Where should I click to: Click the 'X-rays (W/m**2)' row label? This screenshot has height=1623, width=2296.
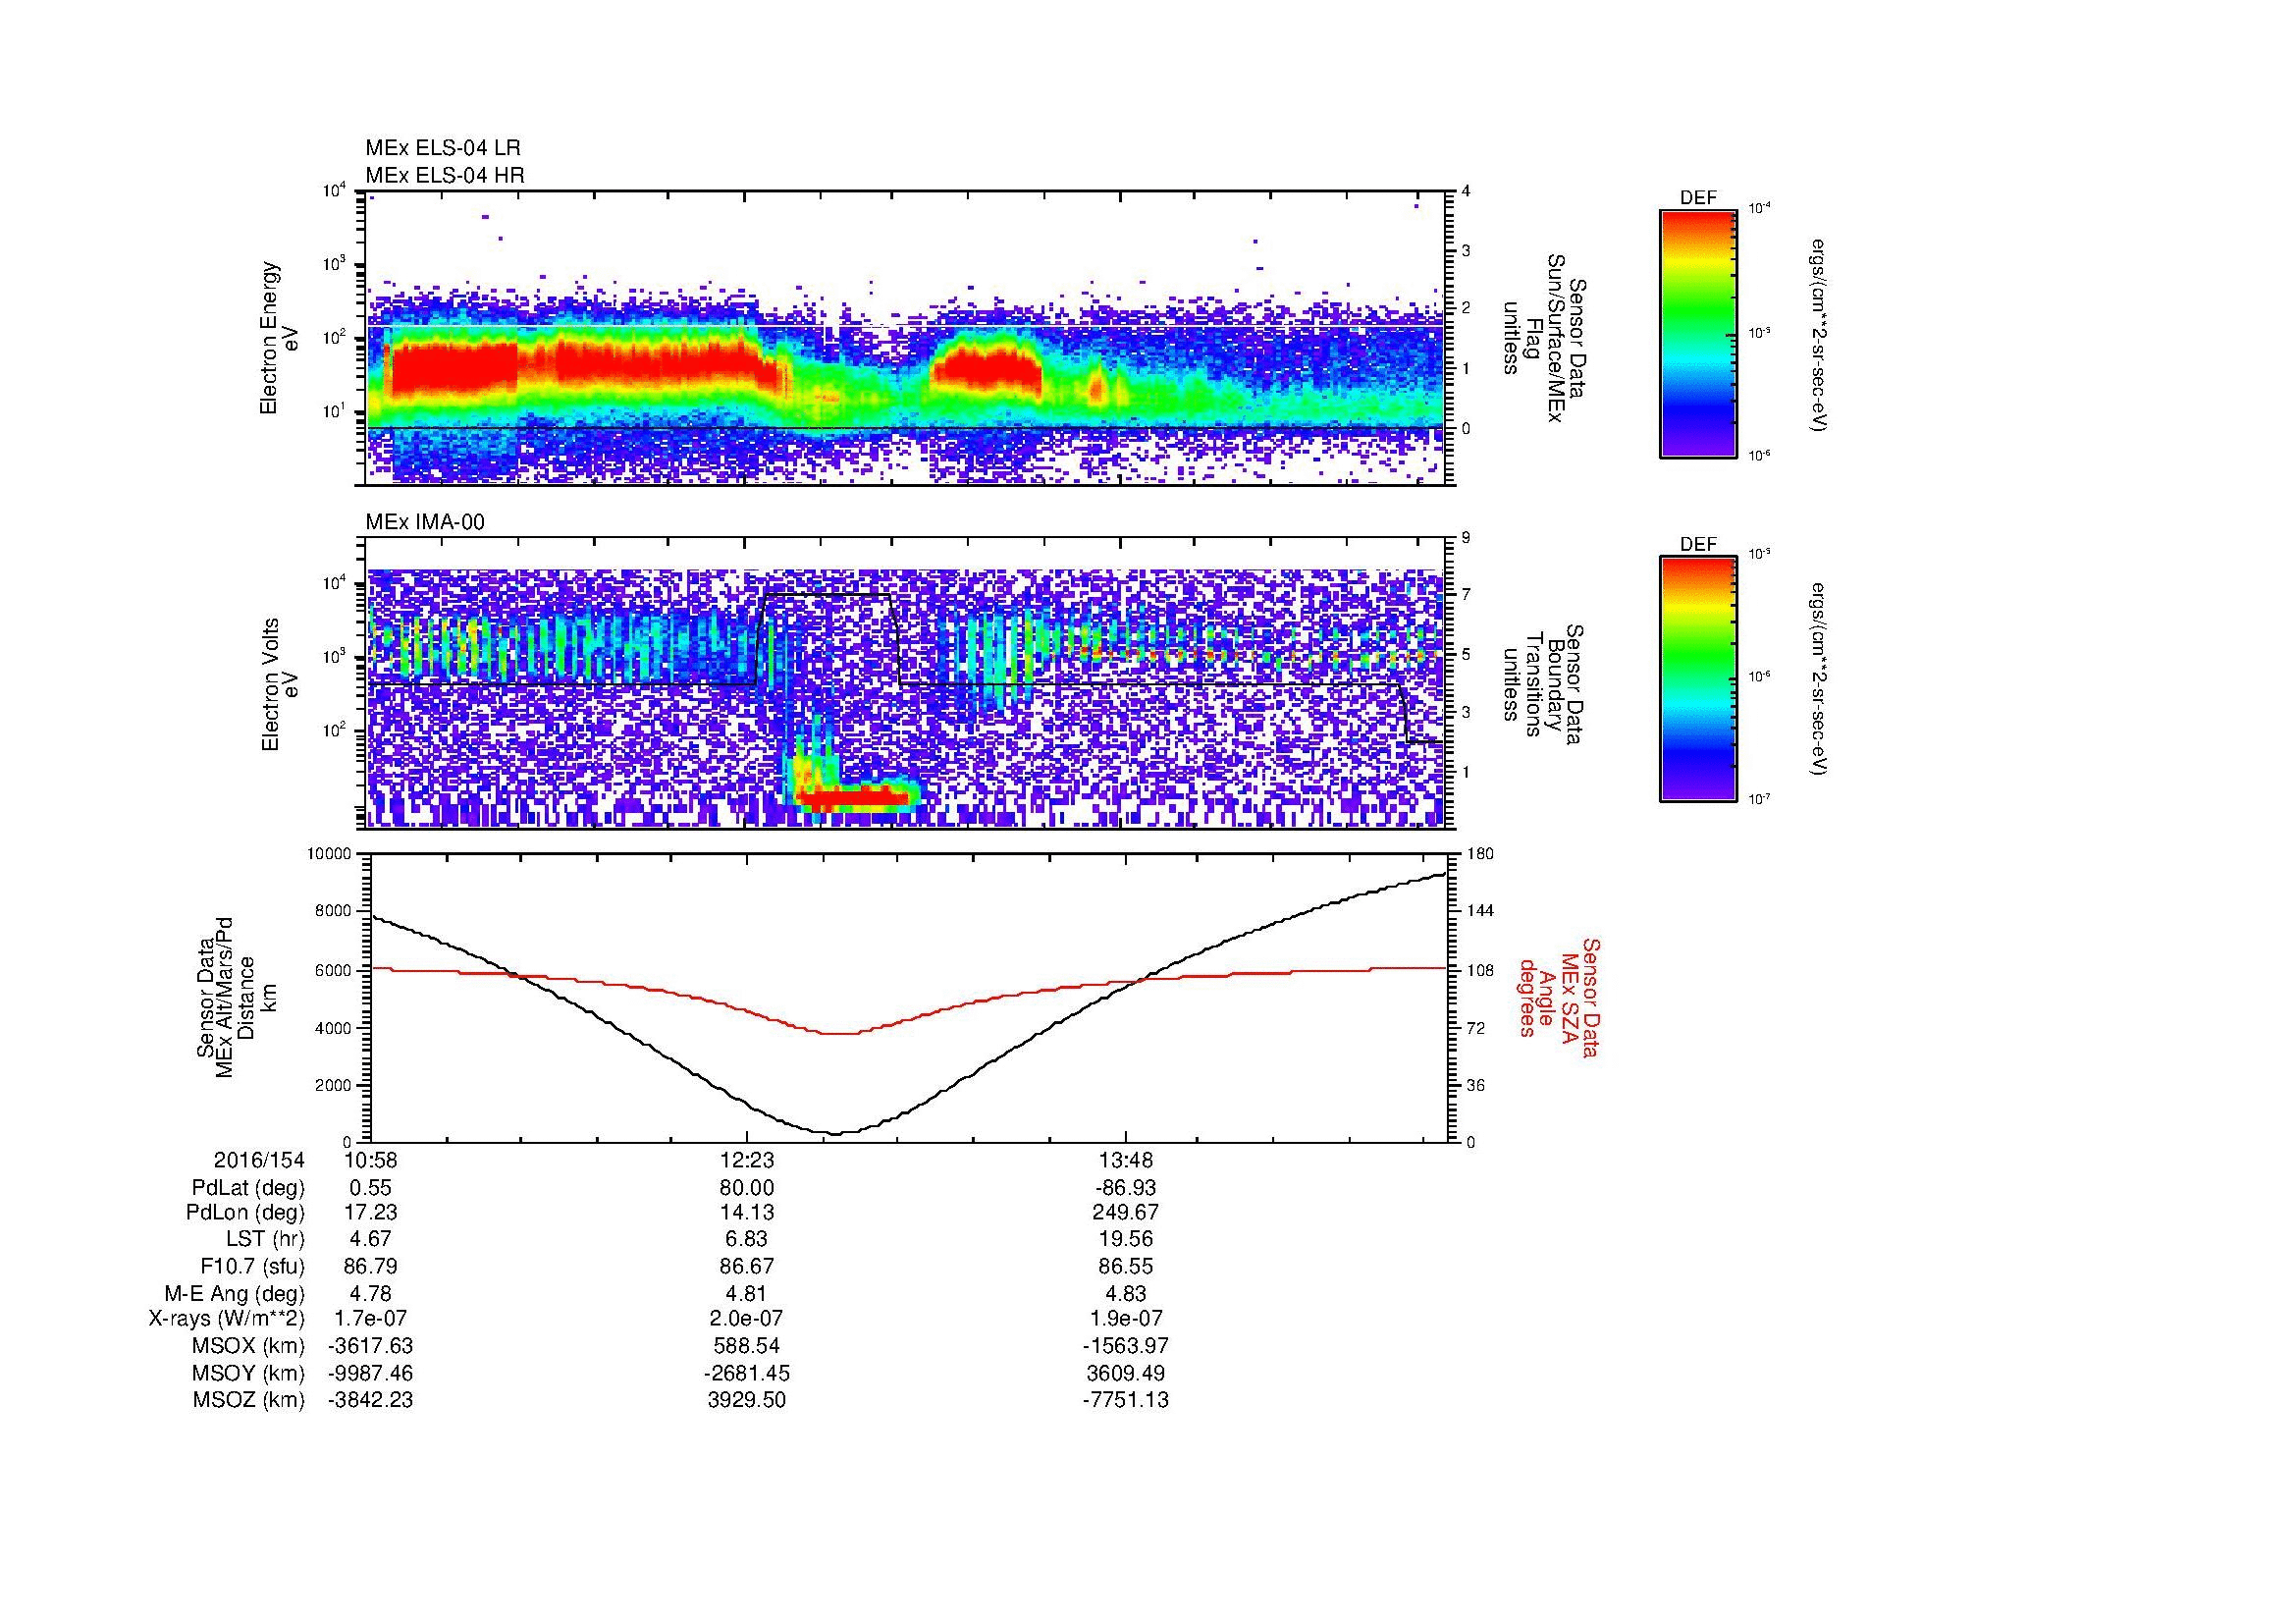tap(226, 1319)
